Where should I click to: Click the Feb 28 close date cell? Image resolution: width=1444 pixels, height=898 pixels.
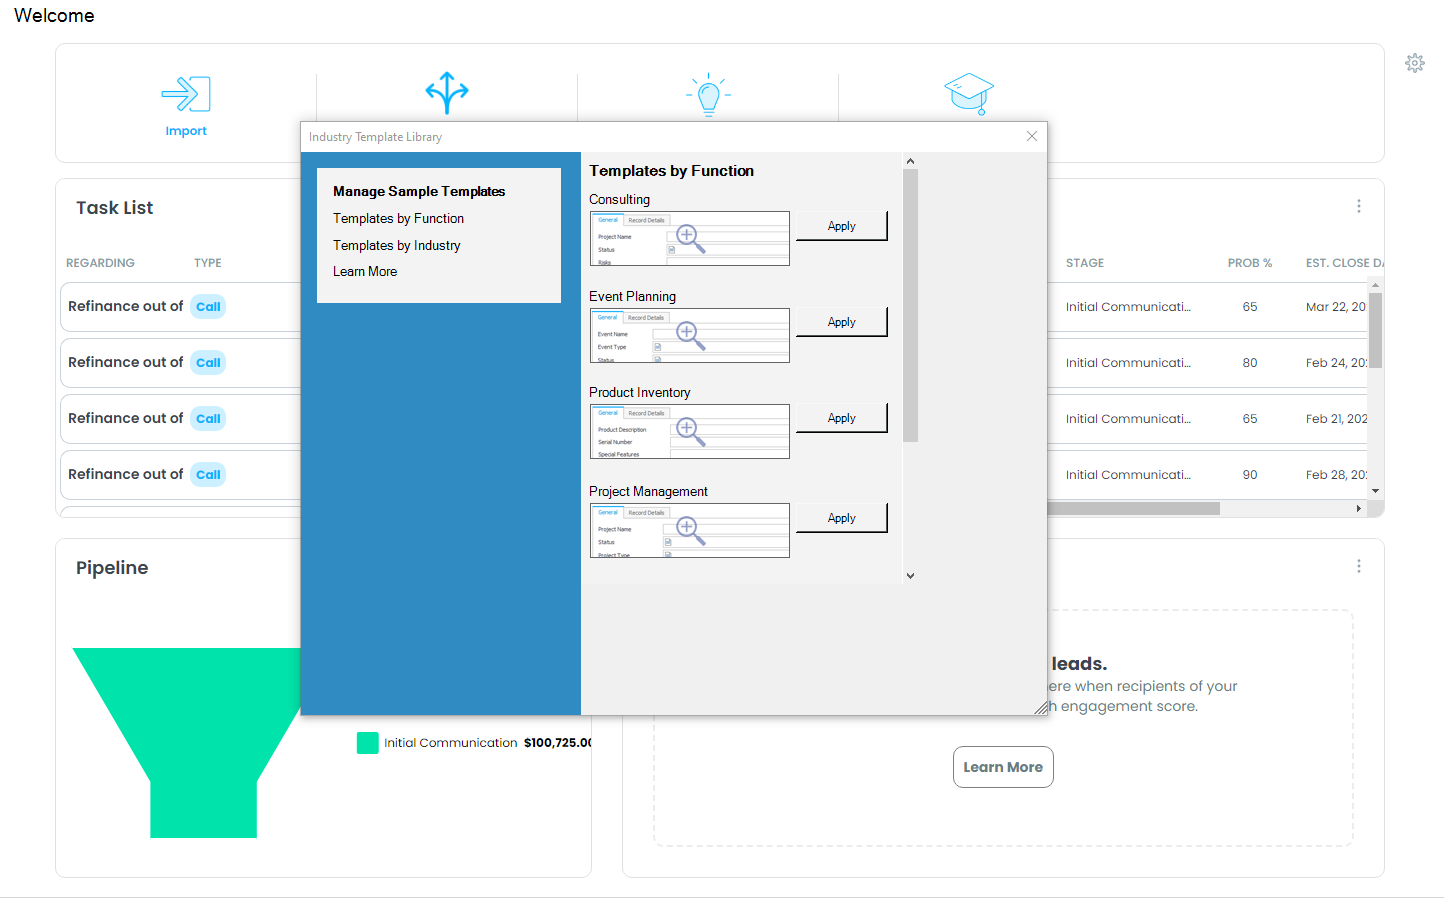click(1337, 475)
